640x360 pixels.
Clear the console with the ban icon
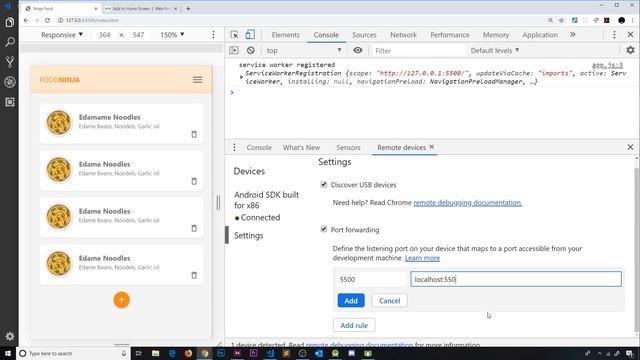[x=251, y=50]
